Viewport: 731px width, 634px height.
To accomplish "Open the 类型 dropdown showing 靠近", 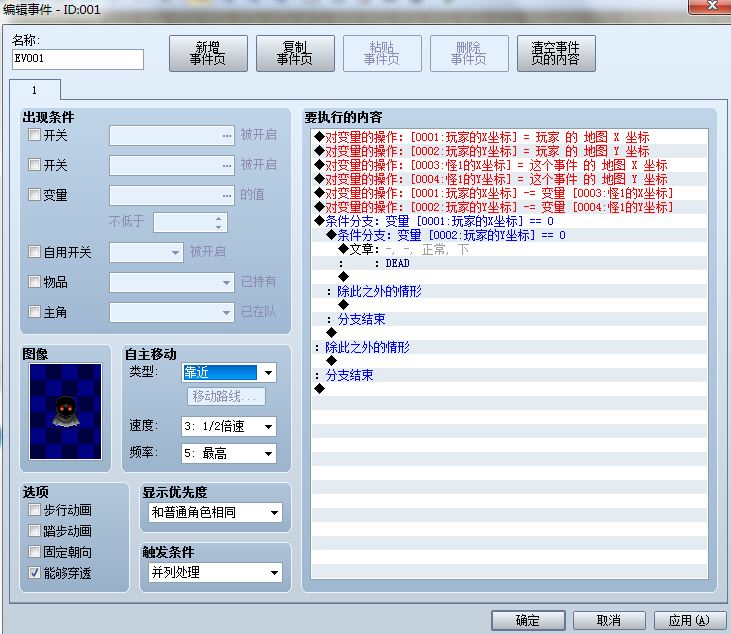I will pyautogui.click(x=229, y=372).
